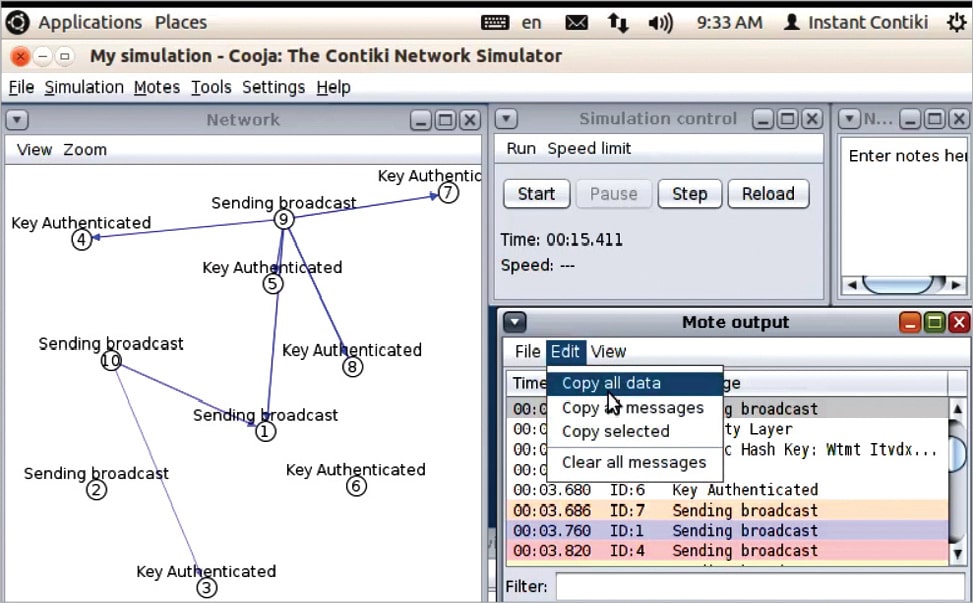Screen dimensions: 973x603
Task: Open the Network View menu
Action: [x=34, y=150]
